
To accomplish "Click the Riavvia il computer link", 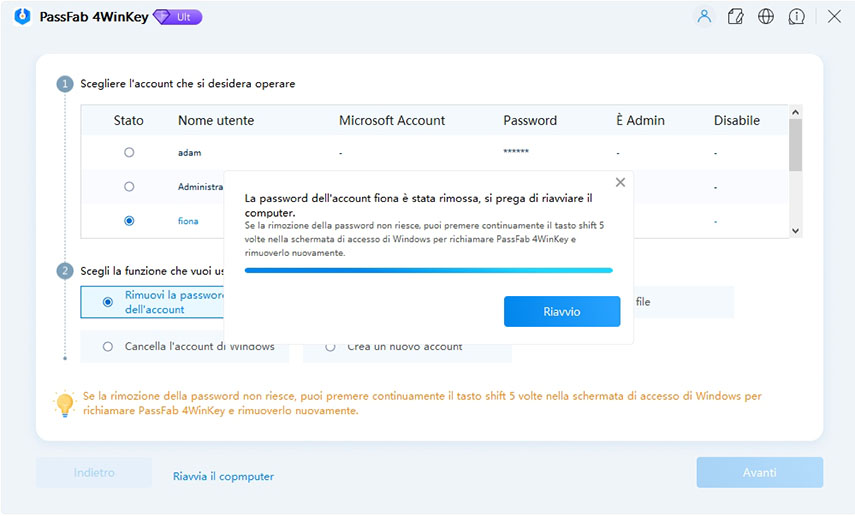I will (x=223, y=477).
